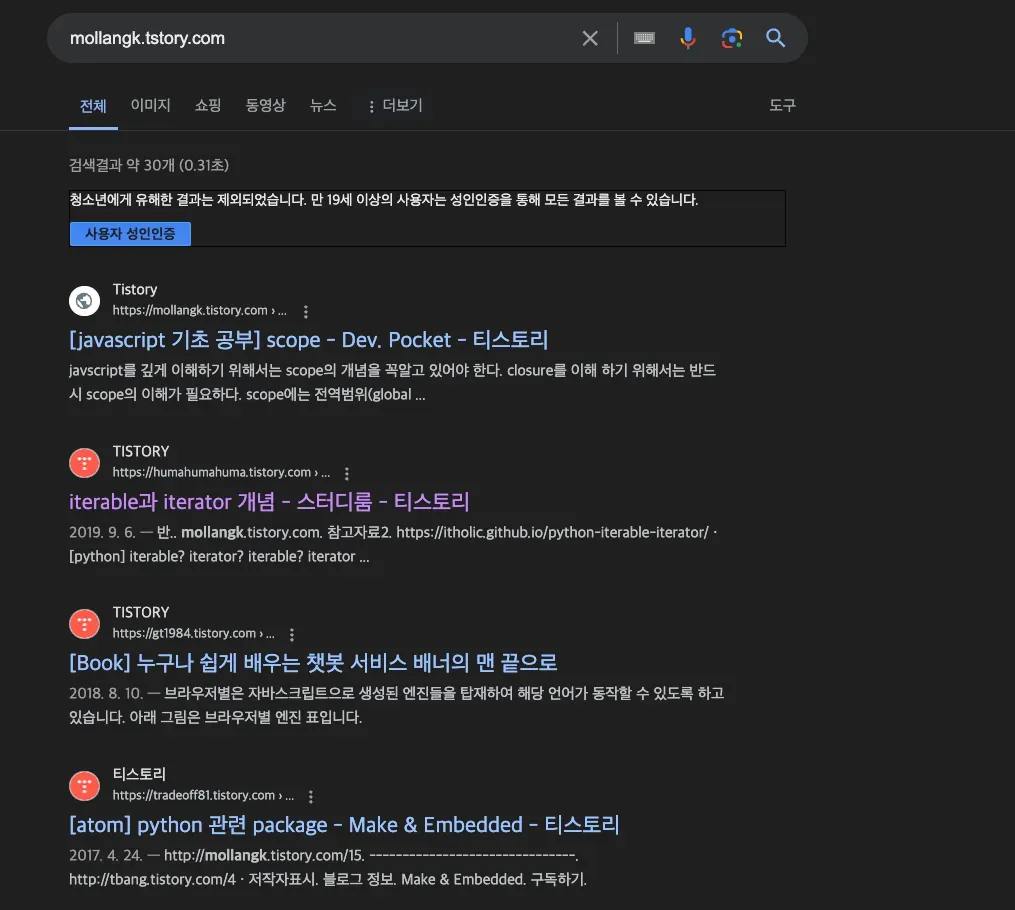
Task: Click the snippet dated 2017. 4. 24.
Action: [328, 867]
